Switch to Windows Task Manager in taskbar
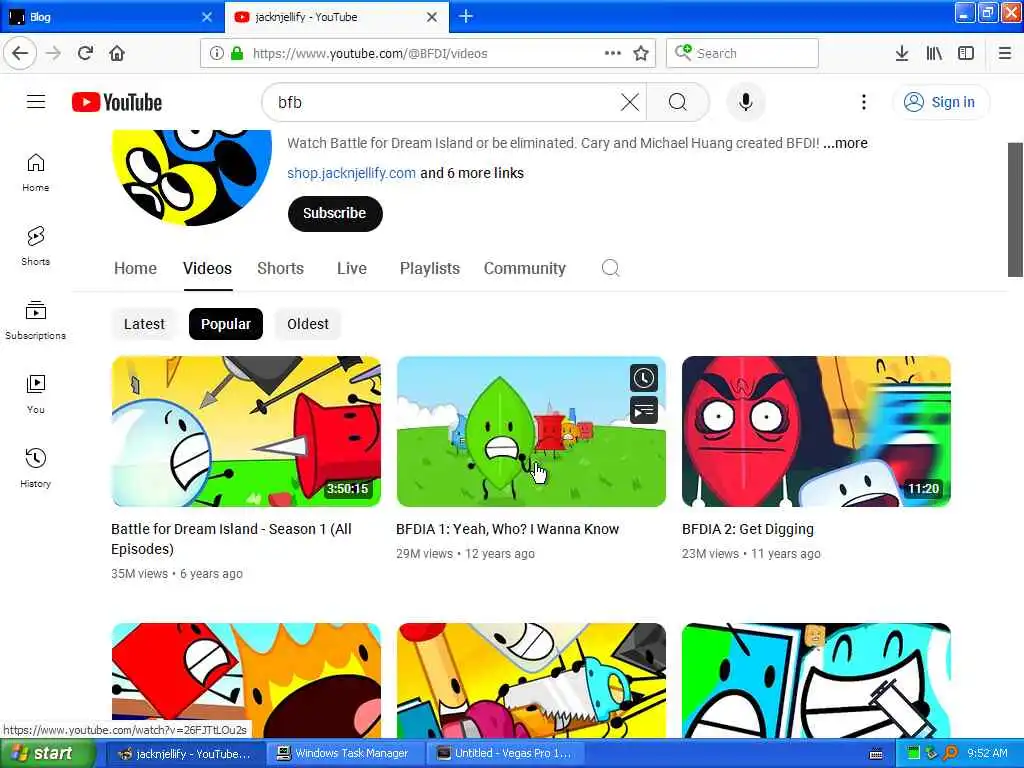 (x=344, y=754)
